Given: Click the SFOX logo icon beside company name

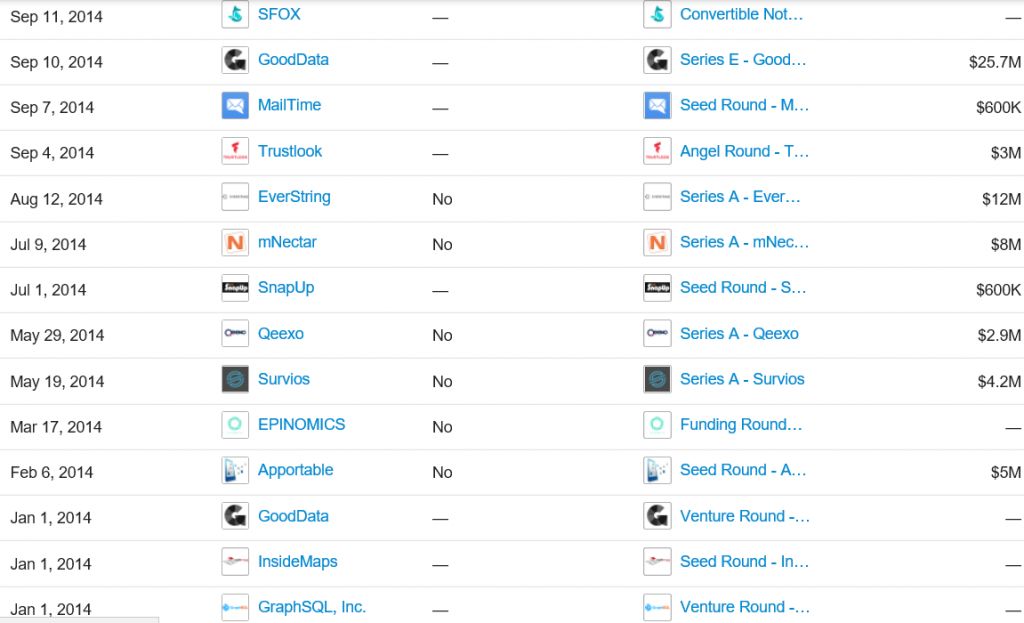Looking at the screenshot, I should (x=235, y=14).
